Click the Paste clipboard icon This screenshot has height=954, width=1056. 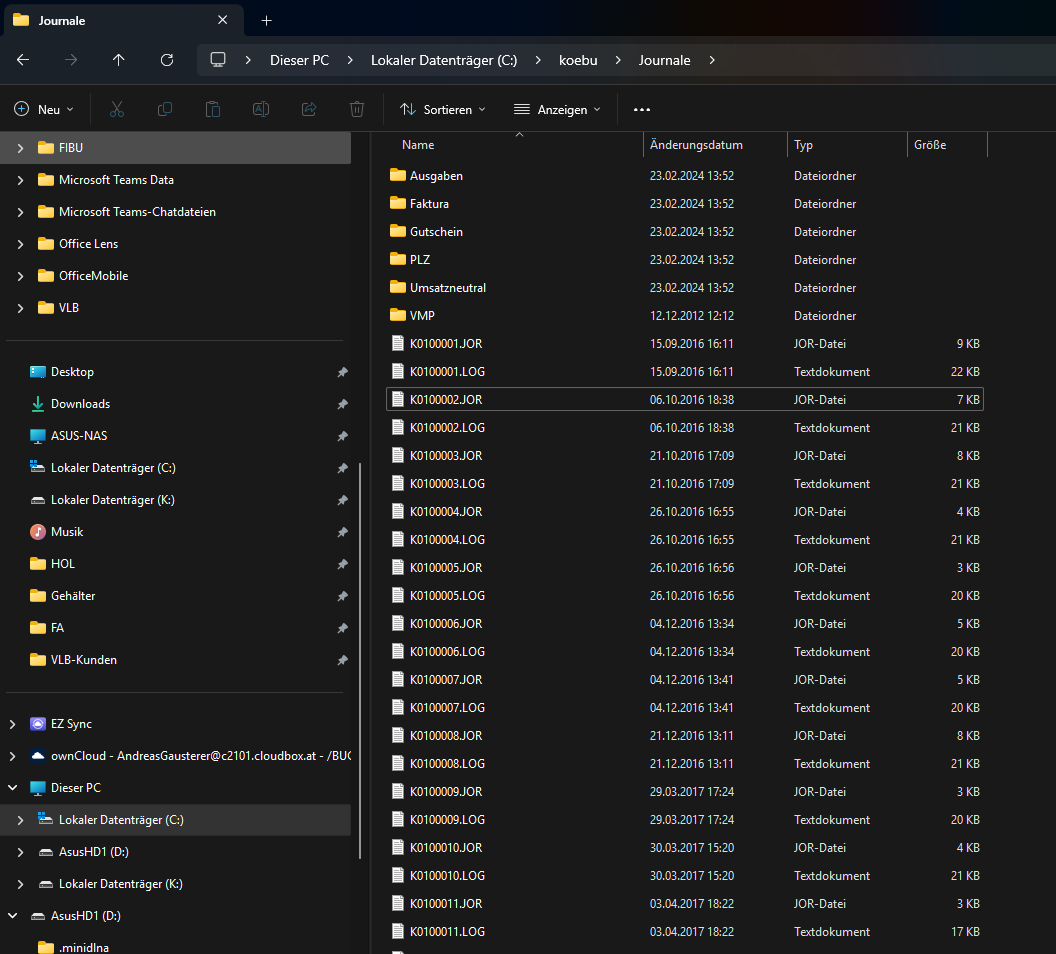[x=213, y=109]
